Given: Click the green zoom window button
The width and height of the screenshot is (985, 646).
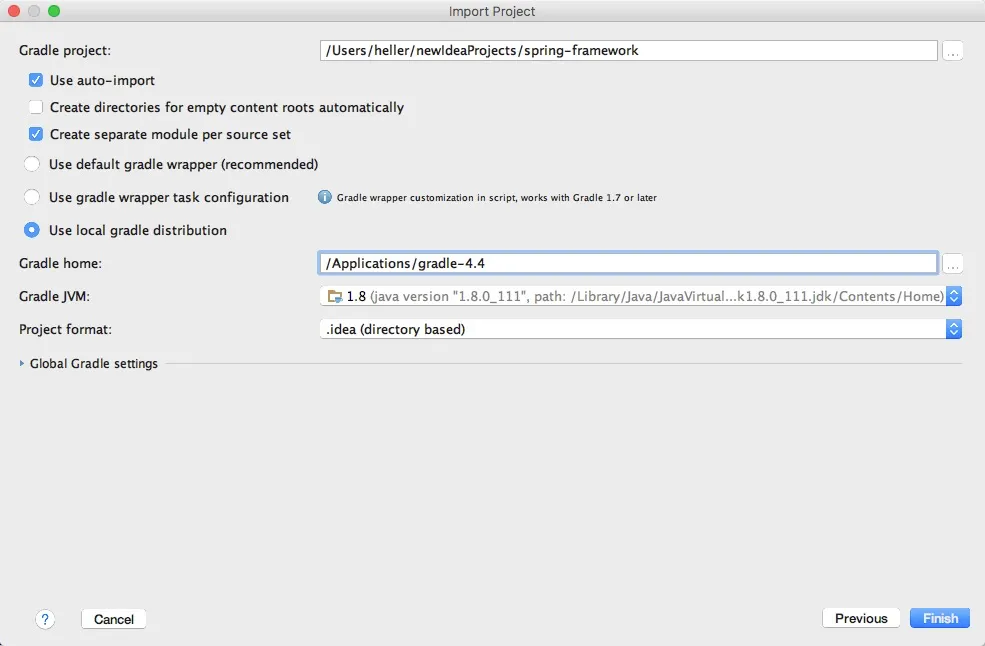Looking at the screenshot, I should coord(54,11).
